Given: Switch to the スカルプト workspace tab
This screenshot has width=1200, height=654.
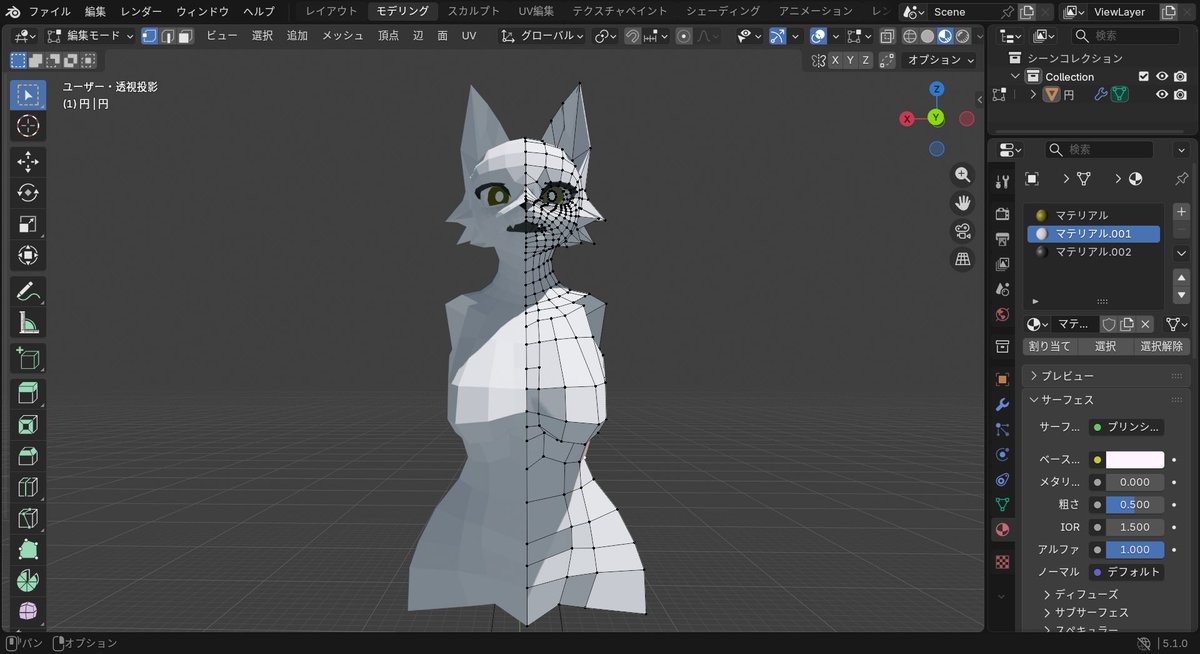Looking at the screenshot, I should 474,11.
